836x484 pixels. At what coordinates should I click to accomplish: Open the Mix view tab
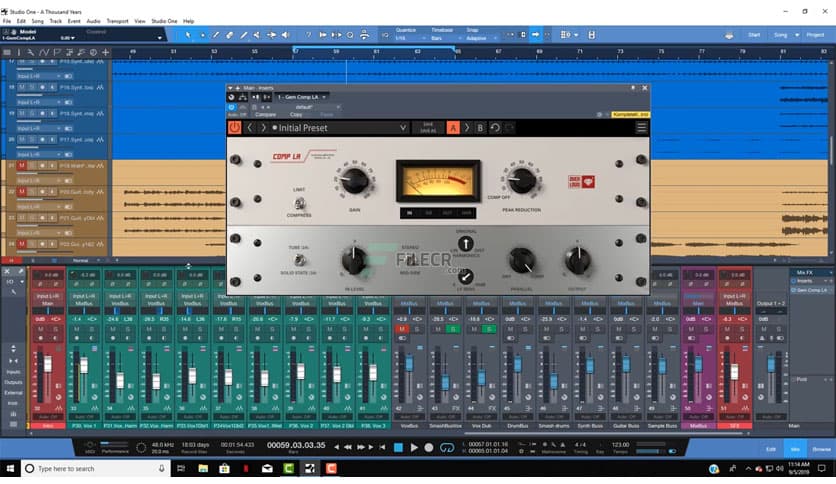click(x=795, y=449)
